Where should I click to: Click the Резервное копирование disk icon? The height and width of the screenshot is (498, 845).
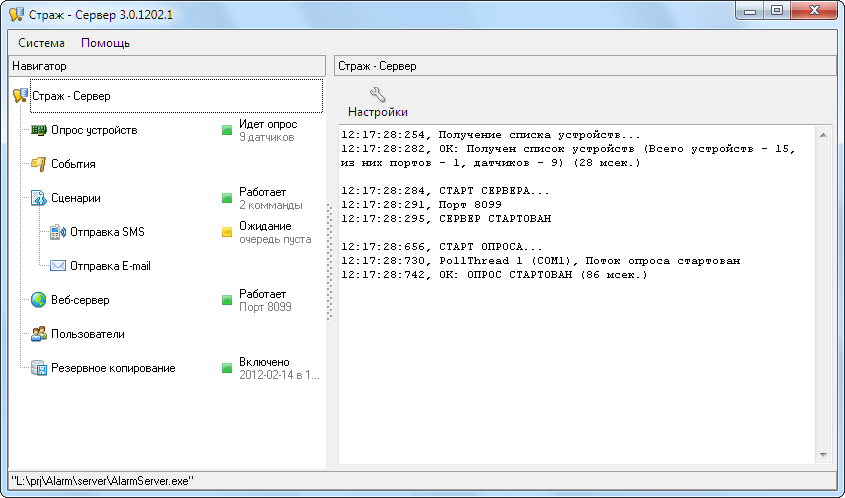point(39,368)
